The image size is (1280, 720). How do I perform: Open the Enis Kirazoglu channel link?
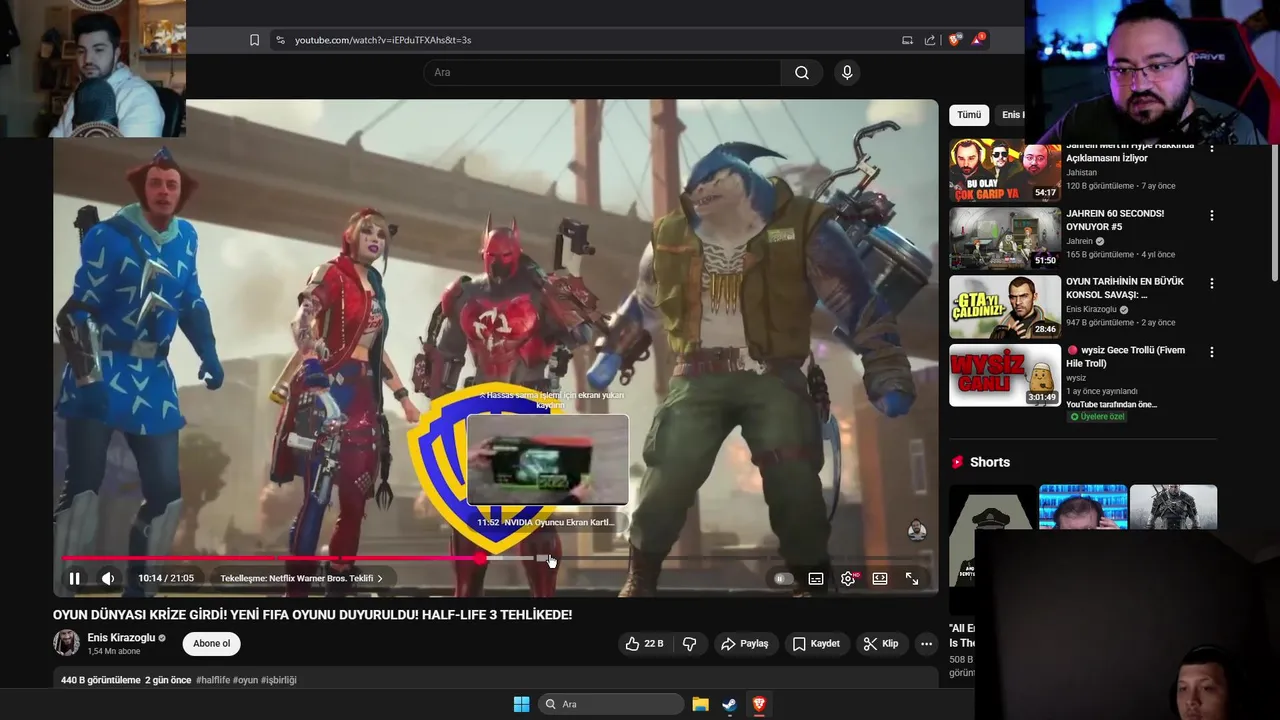(121, 637)
